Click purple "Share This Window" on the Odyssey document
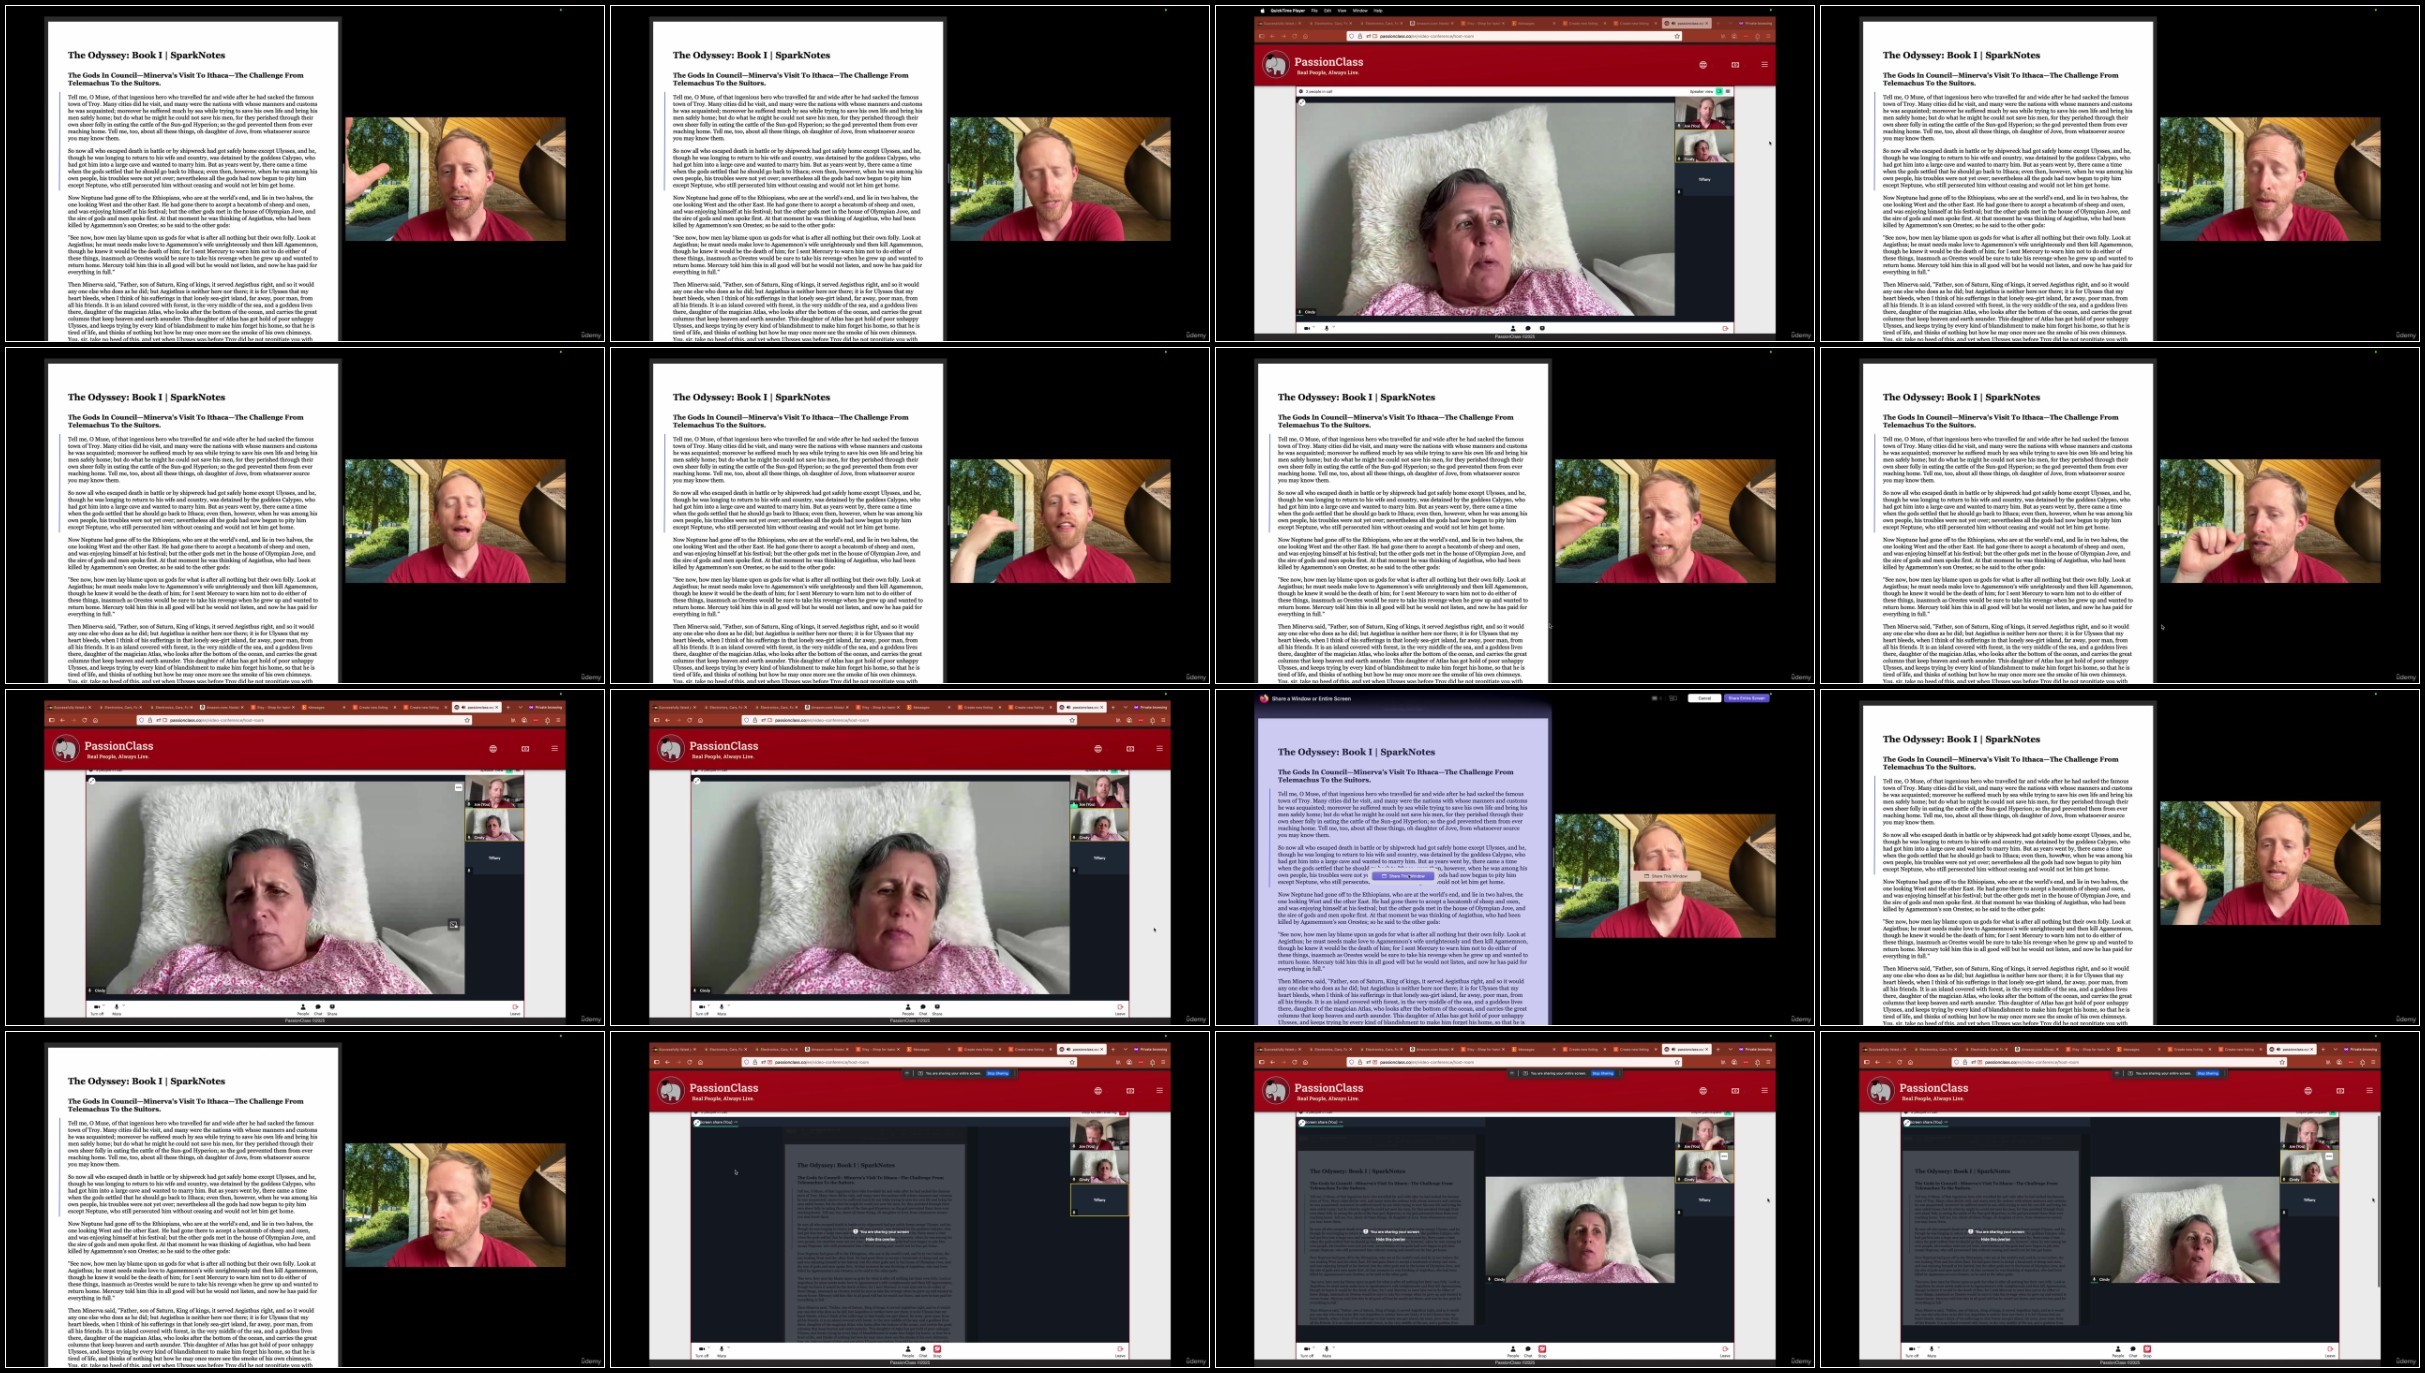Viewport: 2425px width, 1373px height. [1403, 876]
